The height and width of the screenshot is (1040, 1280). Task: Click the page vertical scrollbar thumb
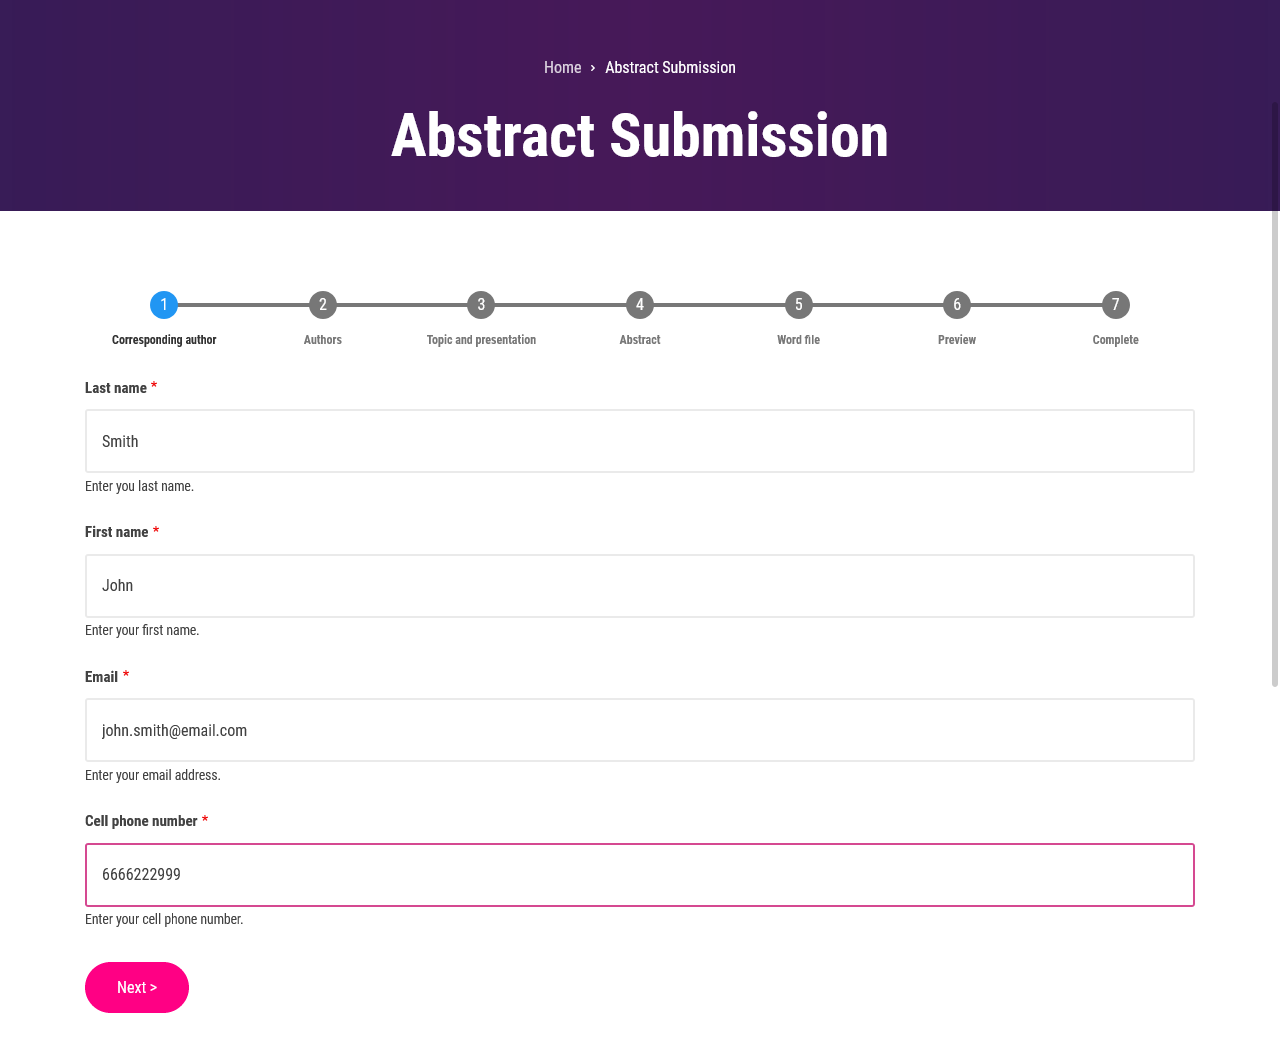(1275, 394)
